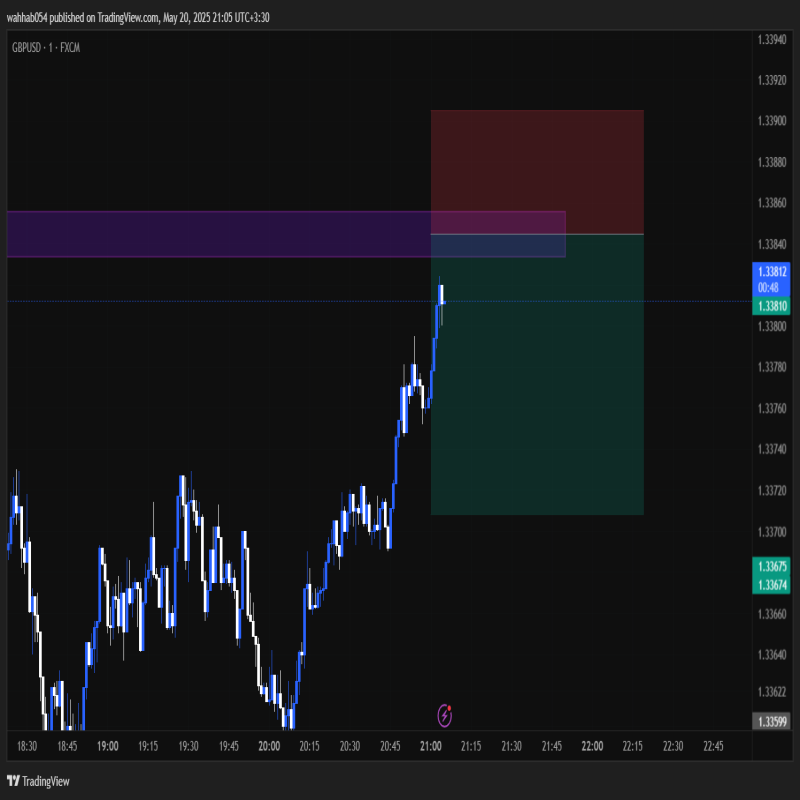Image resolution: width=800 pixels, height=800 pixels.
Task: Click the 1.33700 price scale value
Action: [x=771, y=532]
